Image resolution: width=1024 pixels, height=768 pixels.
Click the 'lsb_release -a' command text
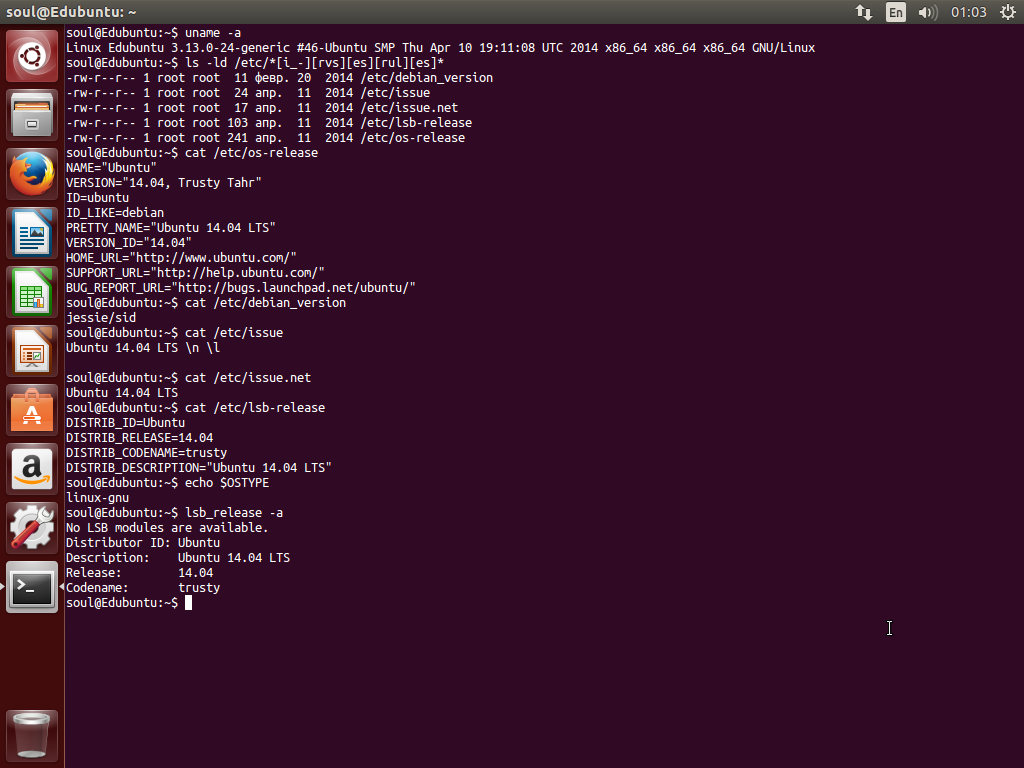234,513
